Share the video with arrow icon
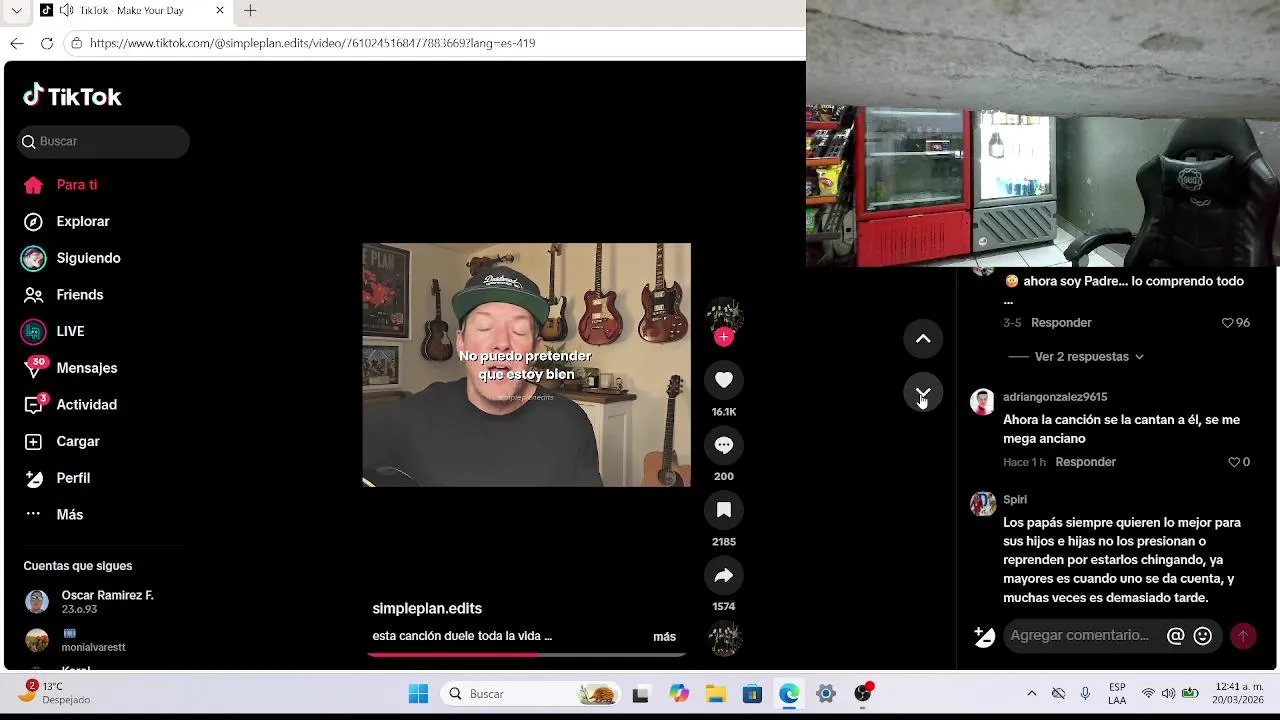Viewport: 1280px width, 720px height. 724,575
